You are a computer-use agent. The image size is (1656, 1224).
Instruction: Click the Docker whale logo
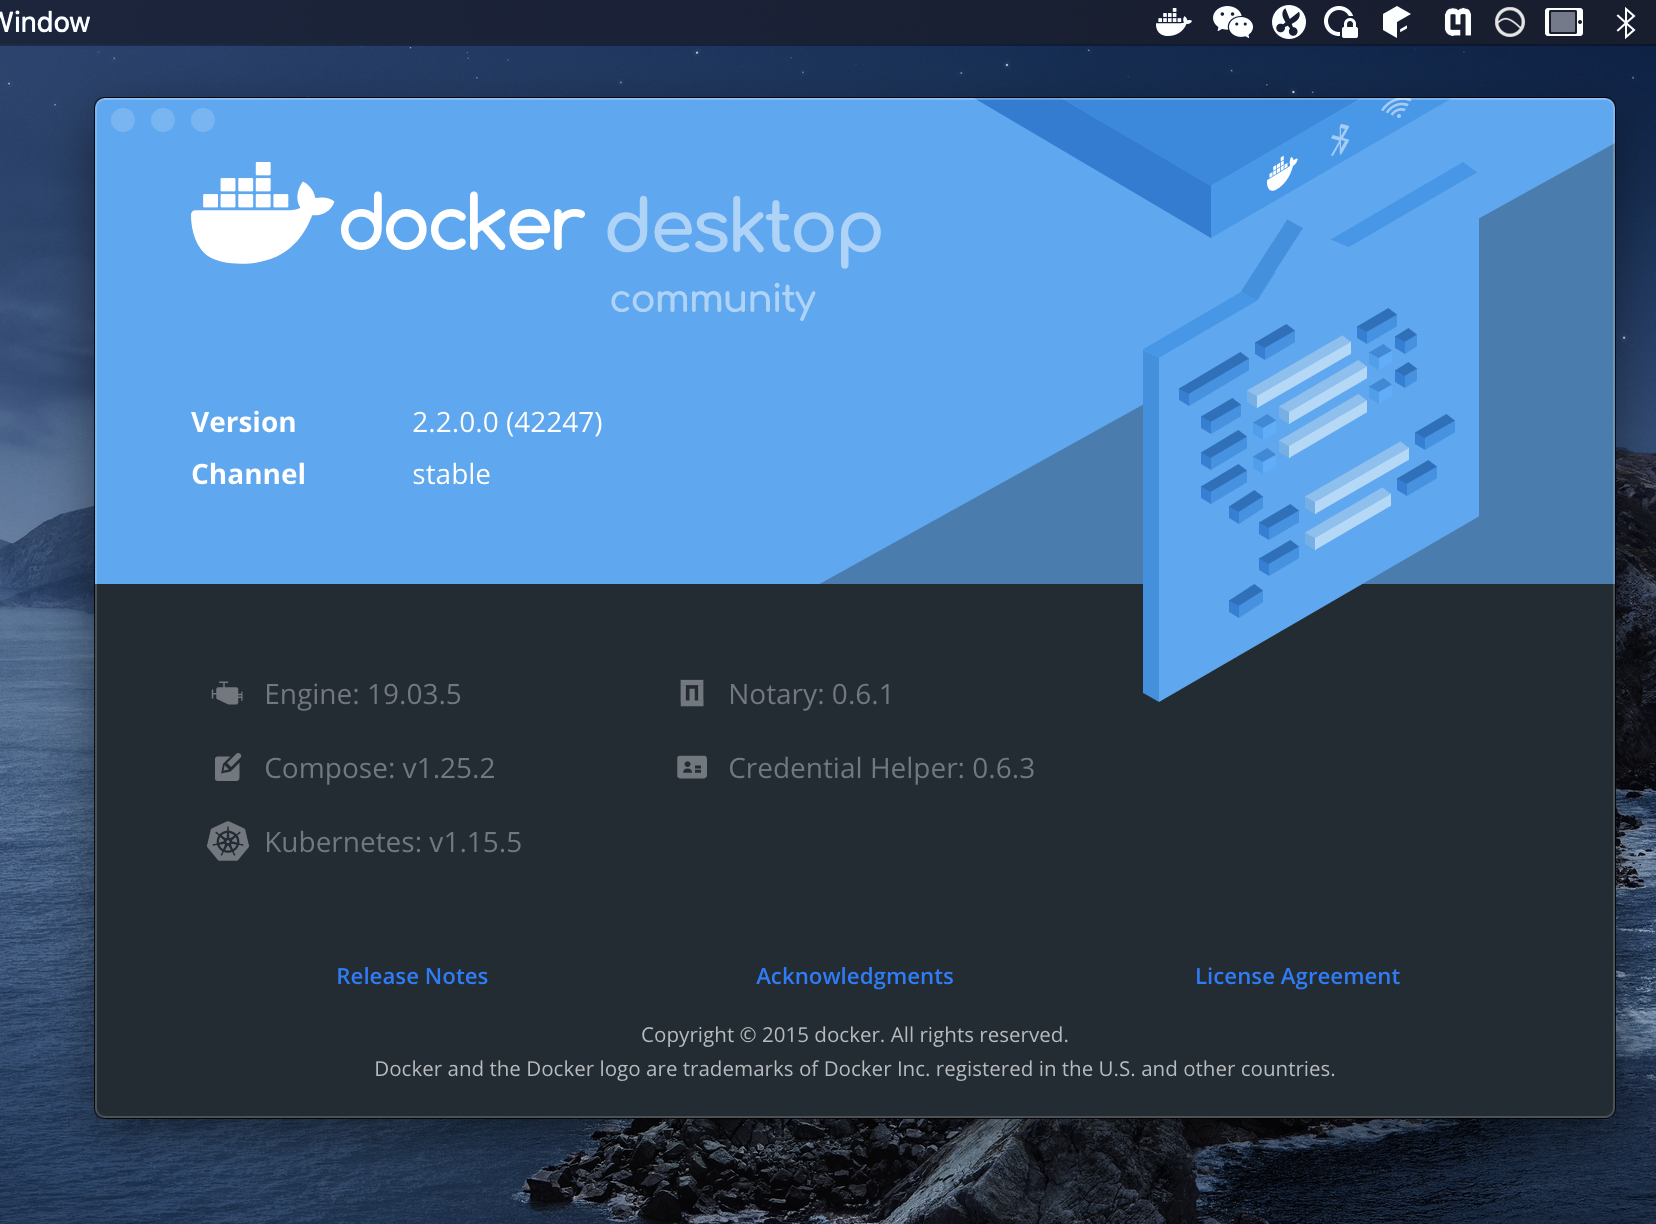[x=262, y=213]
